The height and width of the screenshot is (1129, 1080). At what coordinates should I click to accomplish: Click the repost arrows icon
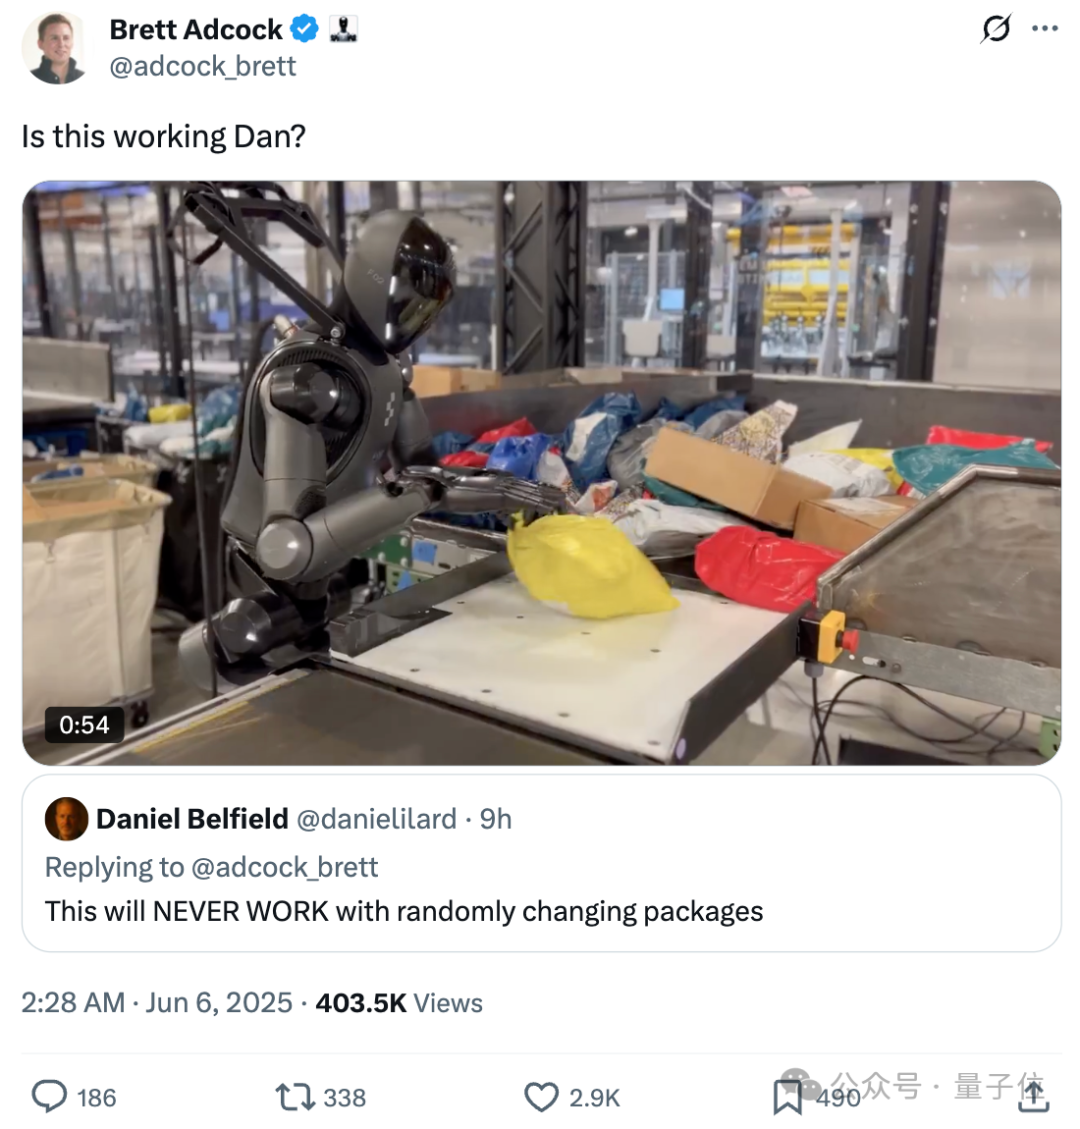[x=295, y=1097]
